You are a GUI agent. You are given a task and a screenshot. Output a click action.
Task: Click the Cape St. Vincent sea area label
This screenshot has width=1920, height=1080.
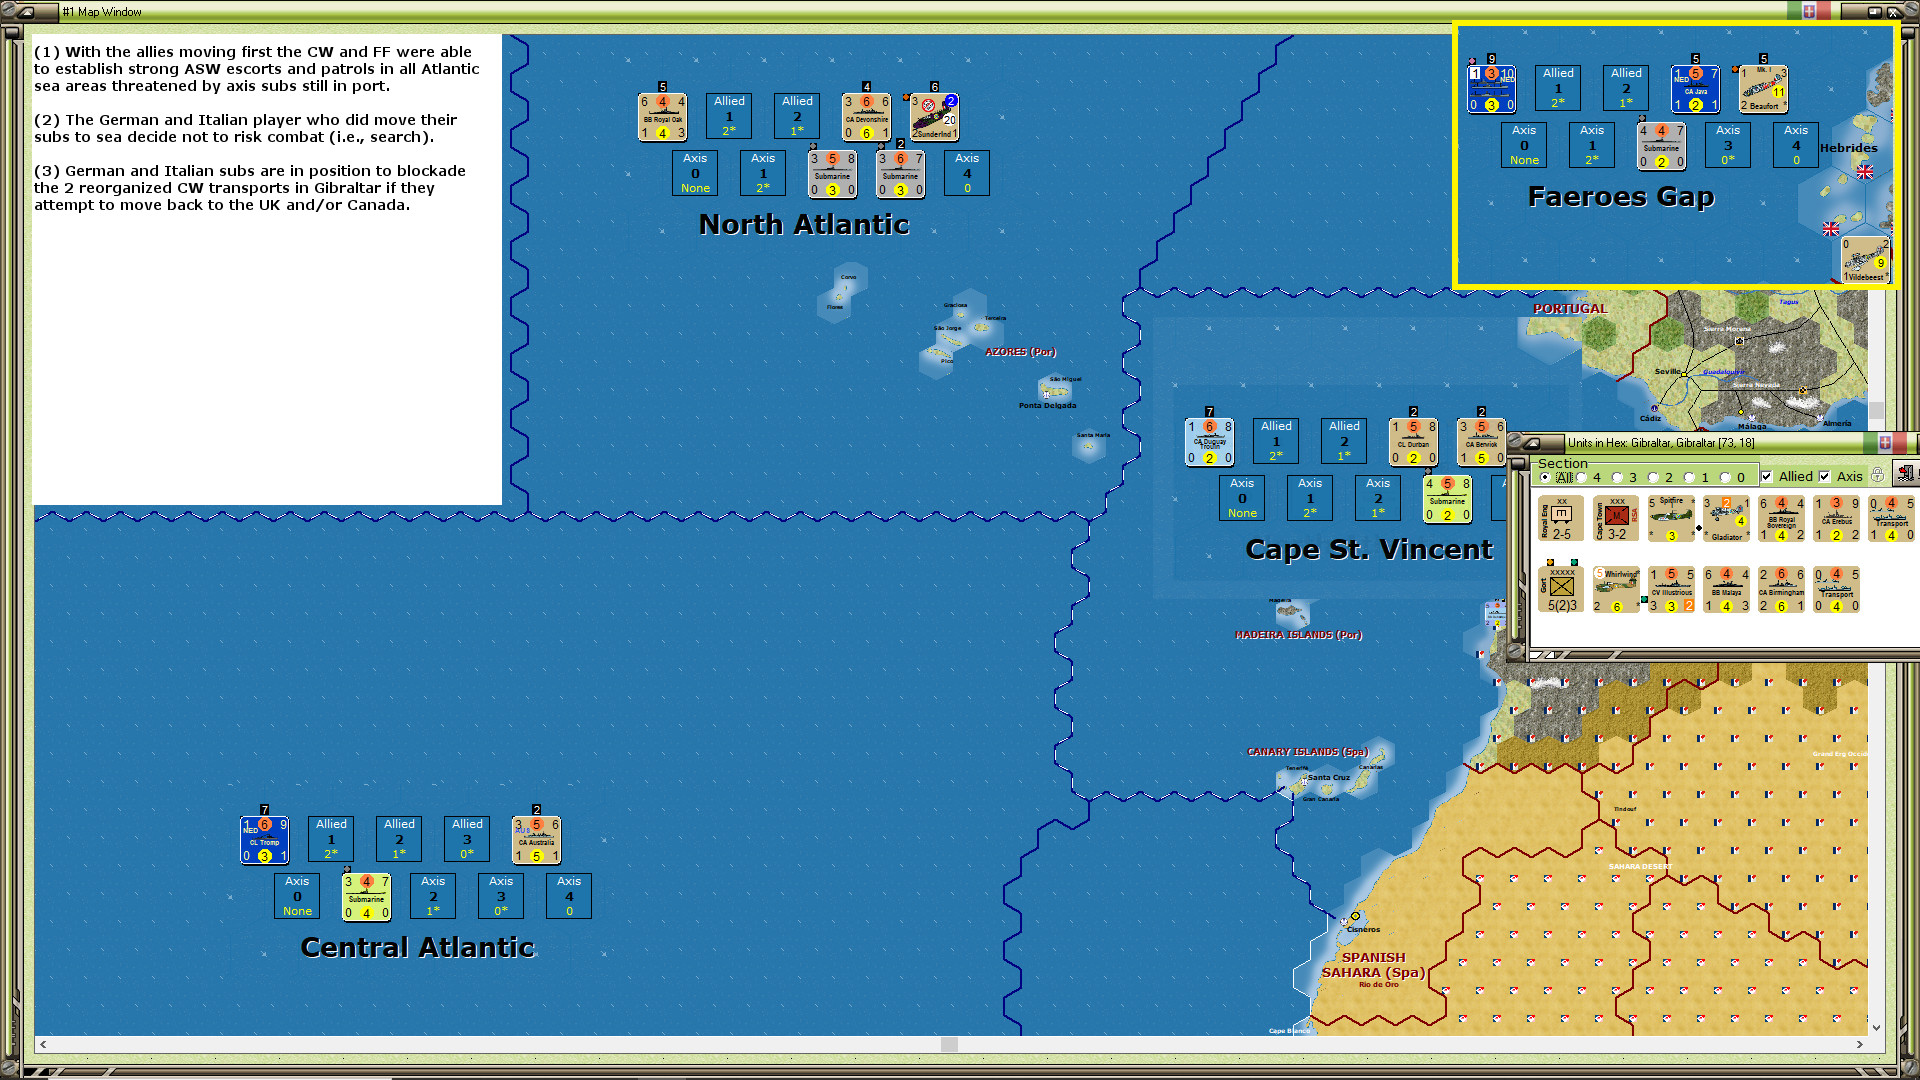click(1369, 550)
